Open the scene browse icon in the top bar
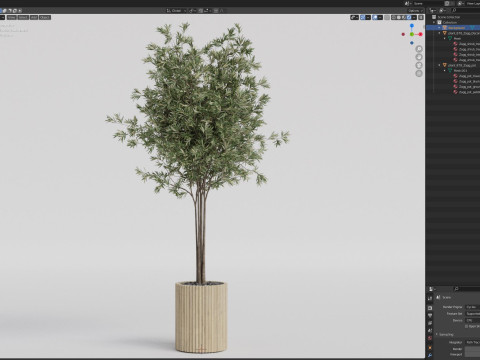The height and width of the screenshot is (360, 480). [x=408, y=3]
